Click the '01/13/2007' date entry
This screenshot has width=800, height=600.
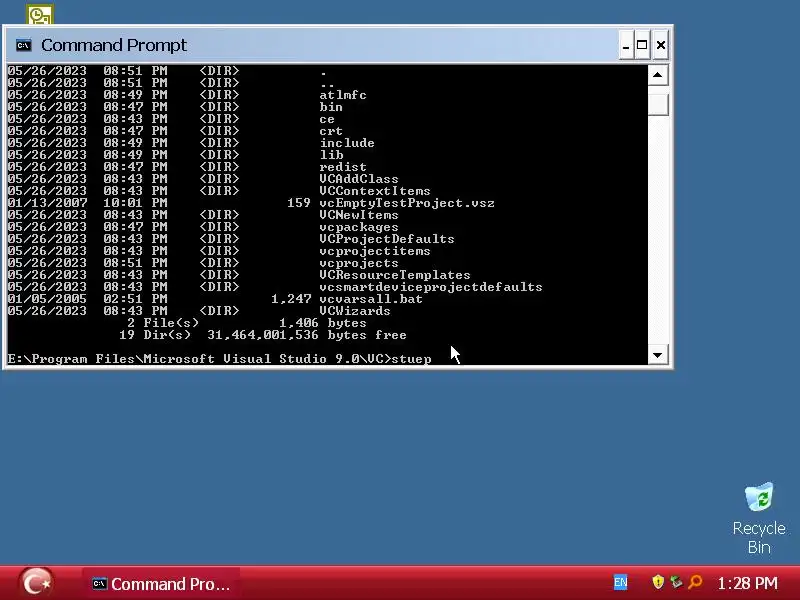click(x=47, y=203)
